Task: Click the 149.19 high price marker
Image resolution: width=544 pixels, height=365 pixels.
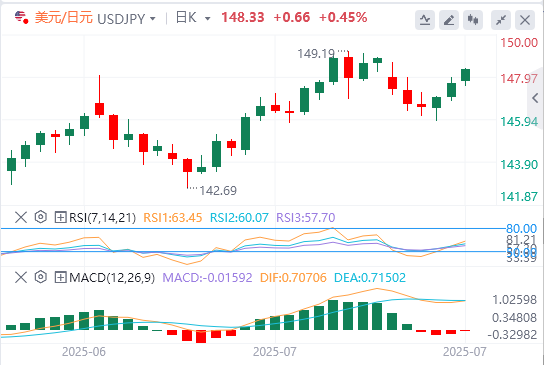Action: pyautogui.click(x=316, y=54)
